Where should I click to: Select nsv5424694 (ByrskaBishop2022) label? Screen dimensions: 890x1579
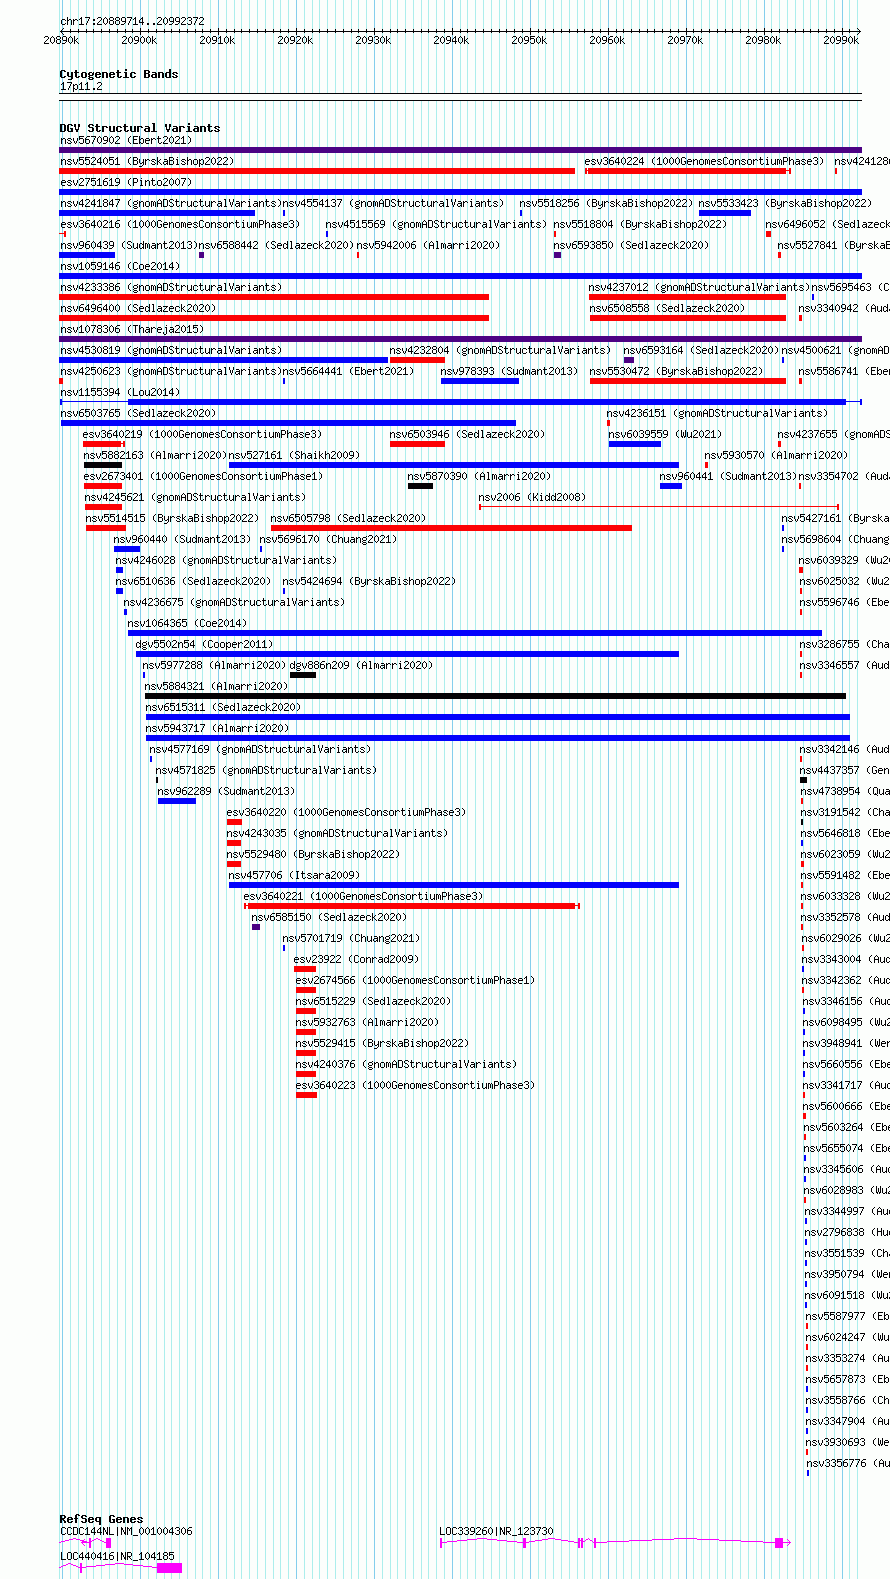[368, 581]
